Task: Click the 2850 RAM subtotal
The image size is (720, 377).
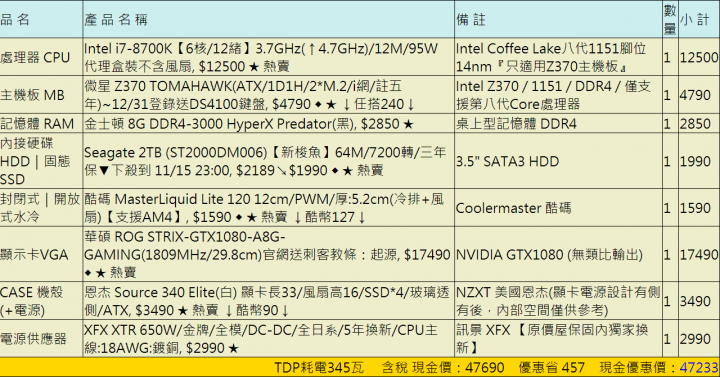Action: (x=695, y=124)
